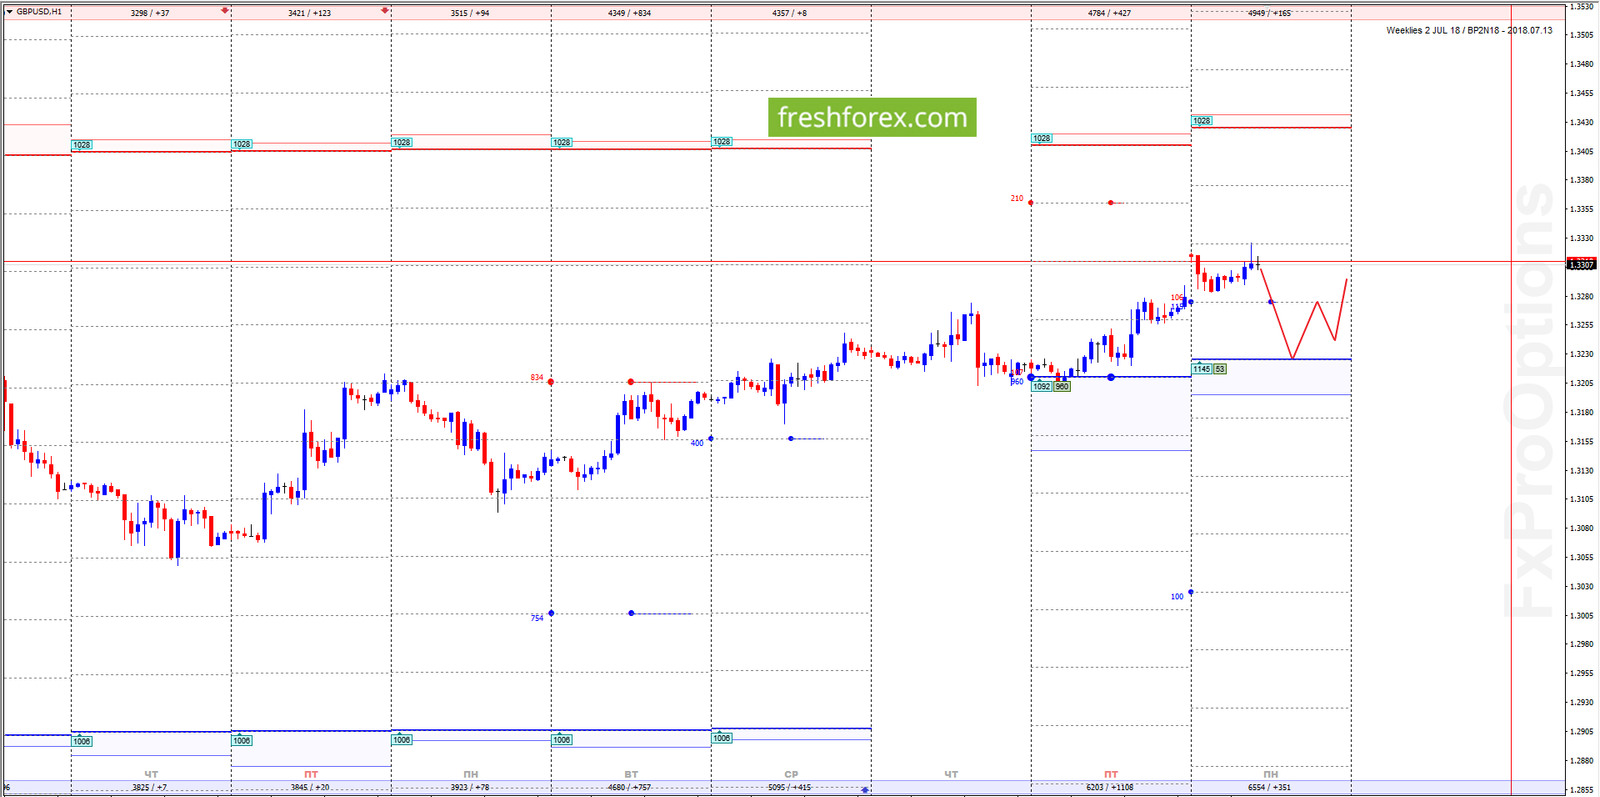Screen dimensions: 1600x797
Task: Select the '6203 / +1108' bottom label
Action: (x=1110, y=788)
